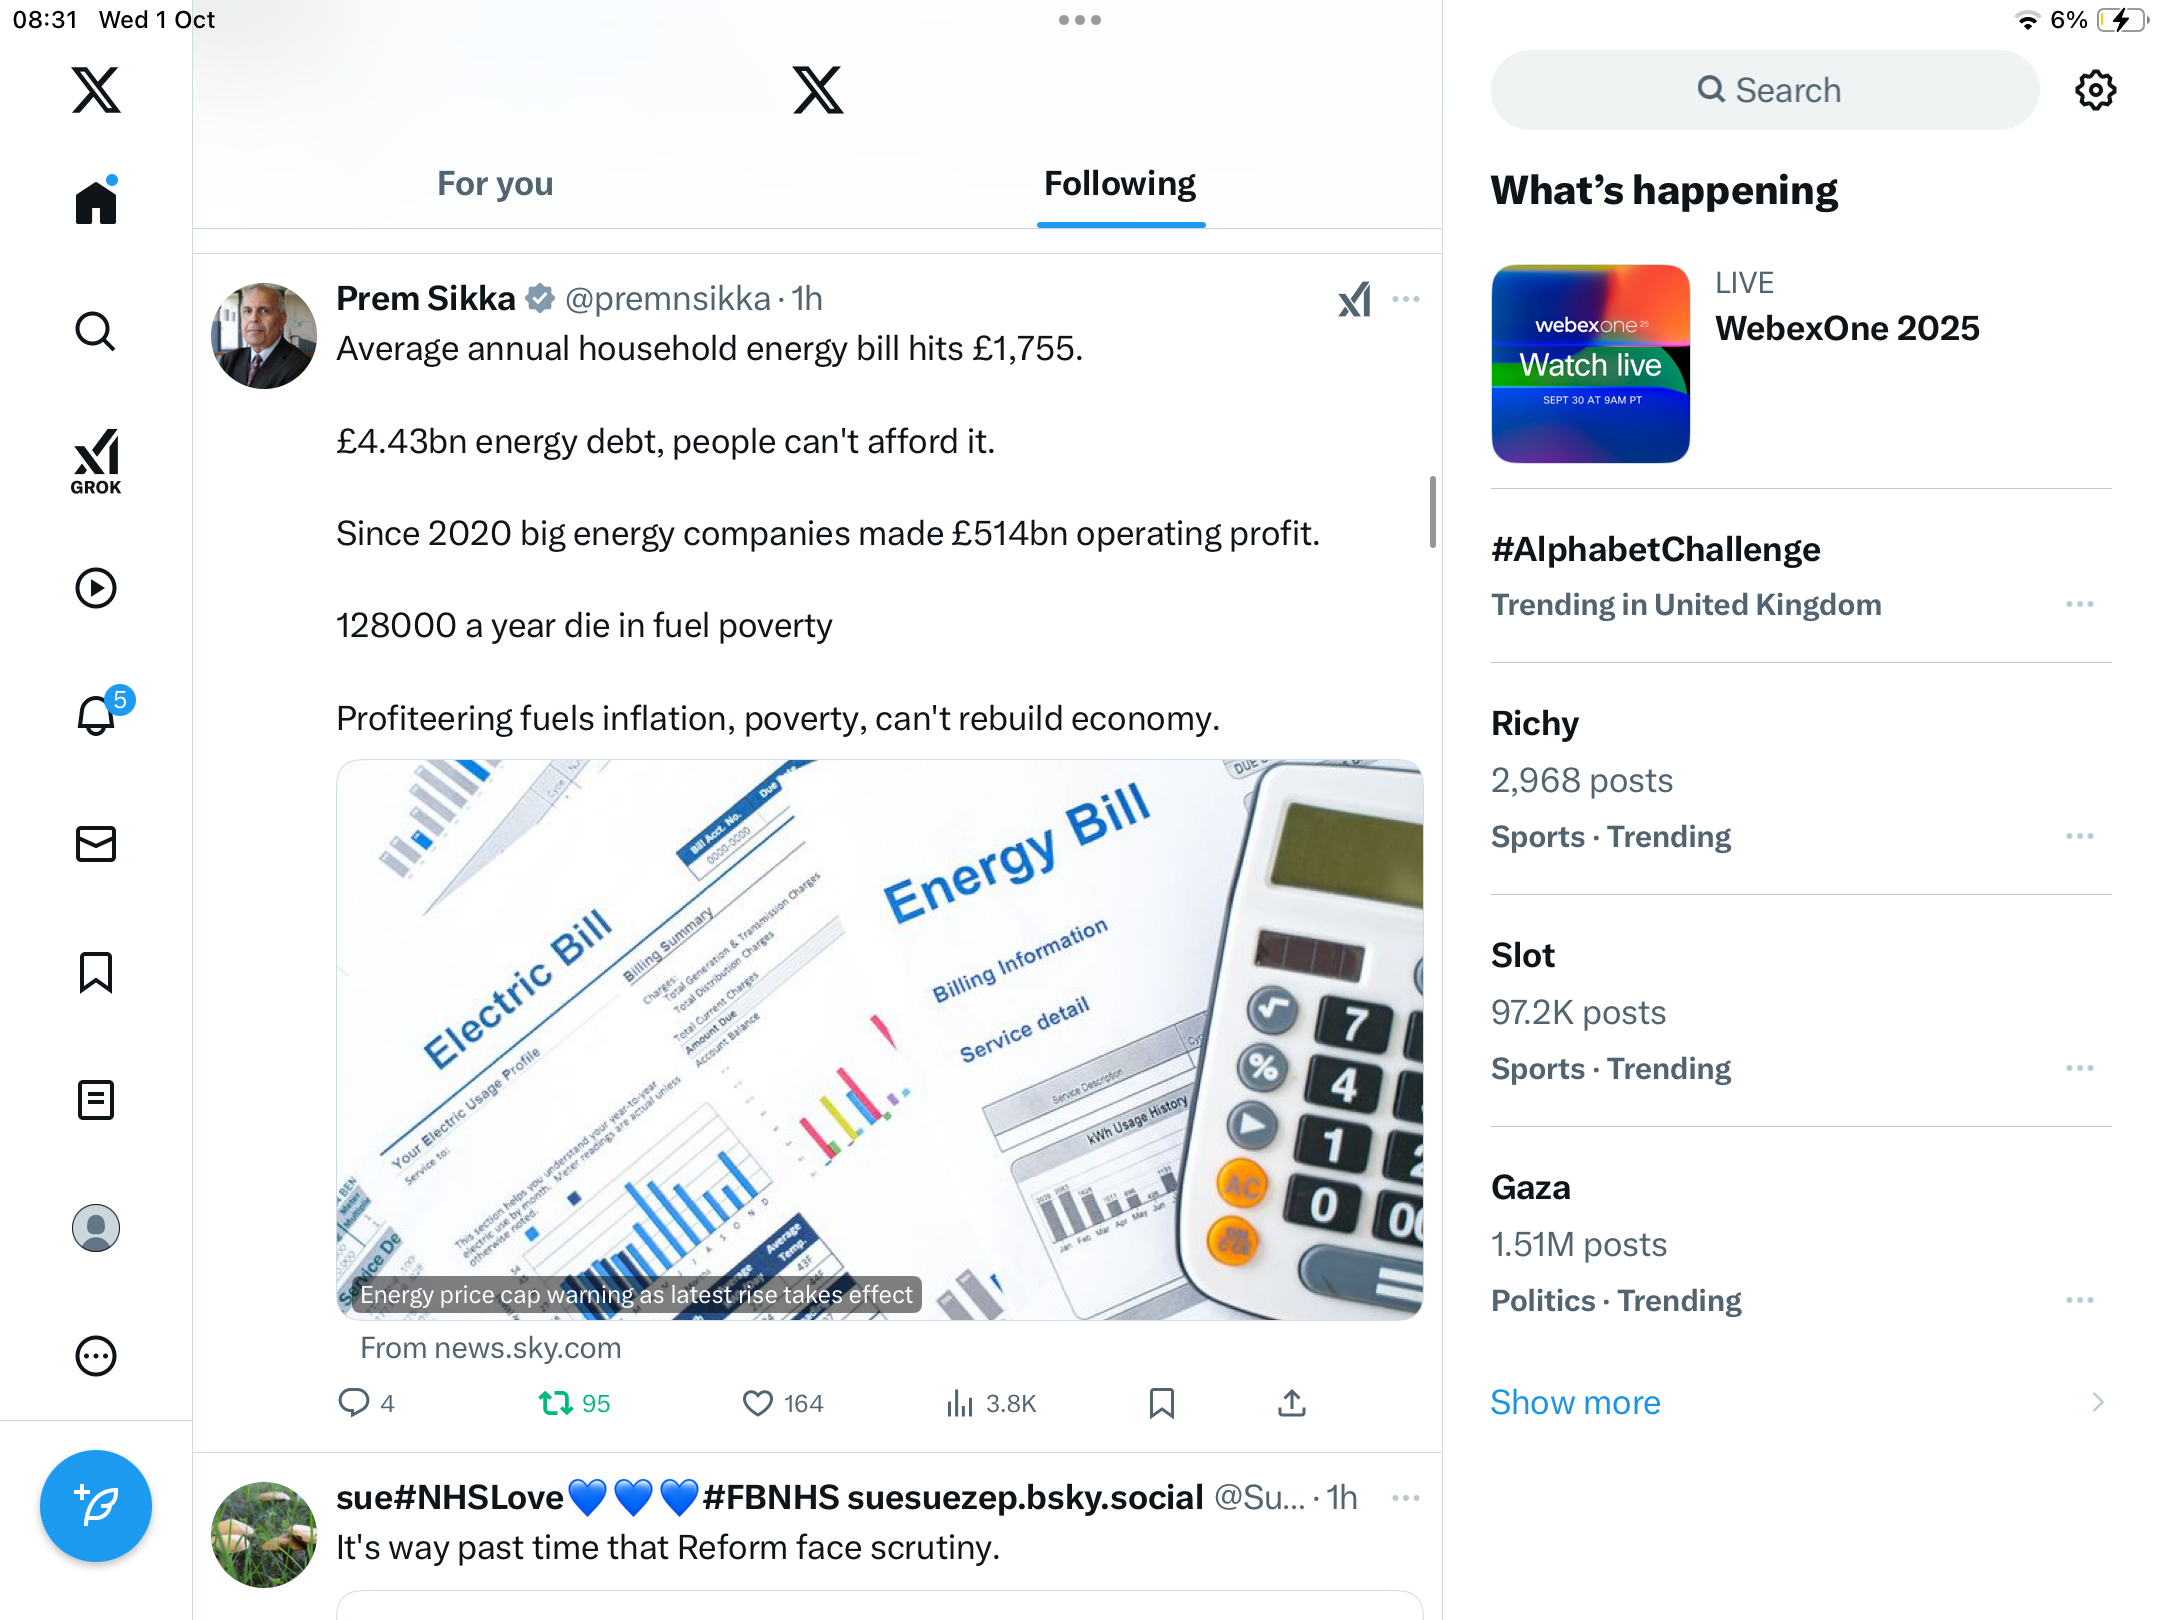The image size is (2160, 1620).
Task: Compose a new post with floating button
Action: [x=96, y=1506]
